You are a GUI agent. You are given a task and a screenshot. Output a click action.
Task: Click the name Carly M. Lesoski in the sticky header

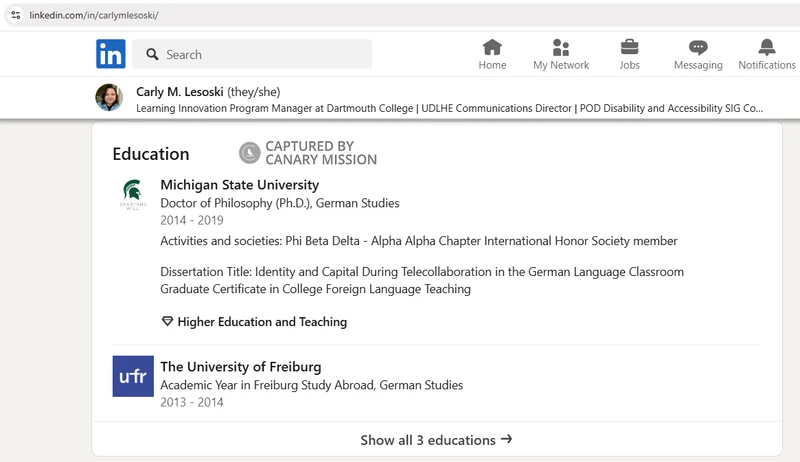(180, 92)
